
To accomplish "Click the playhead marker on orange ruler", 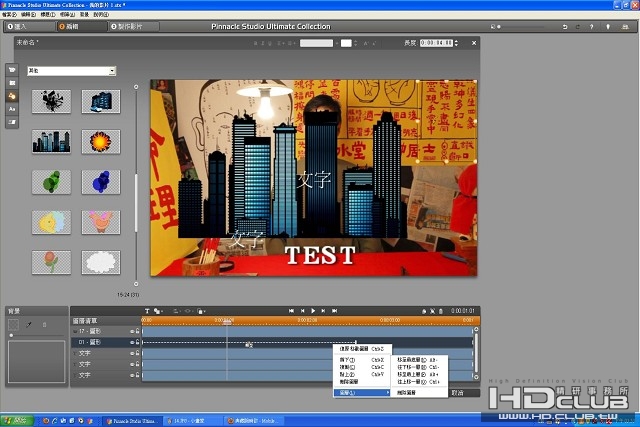I will (227, 322).
